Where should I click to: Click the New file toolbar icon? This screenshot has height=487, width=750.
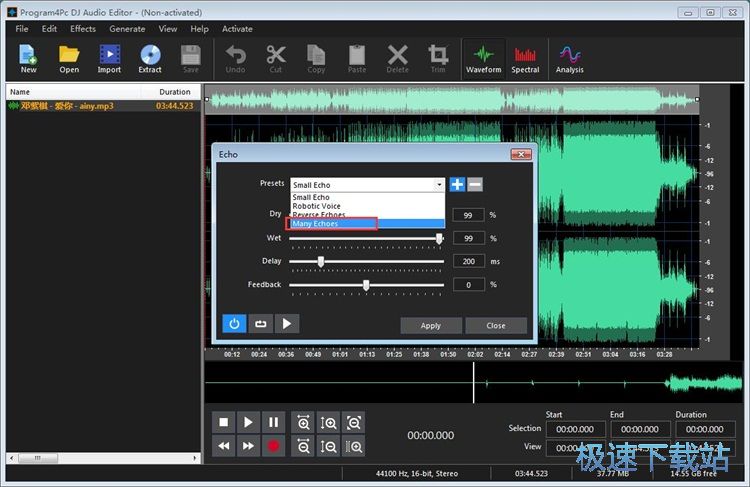coord(28,59)
